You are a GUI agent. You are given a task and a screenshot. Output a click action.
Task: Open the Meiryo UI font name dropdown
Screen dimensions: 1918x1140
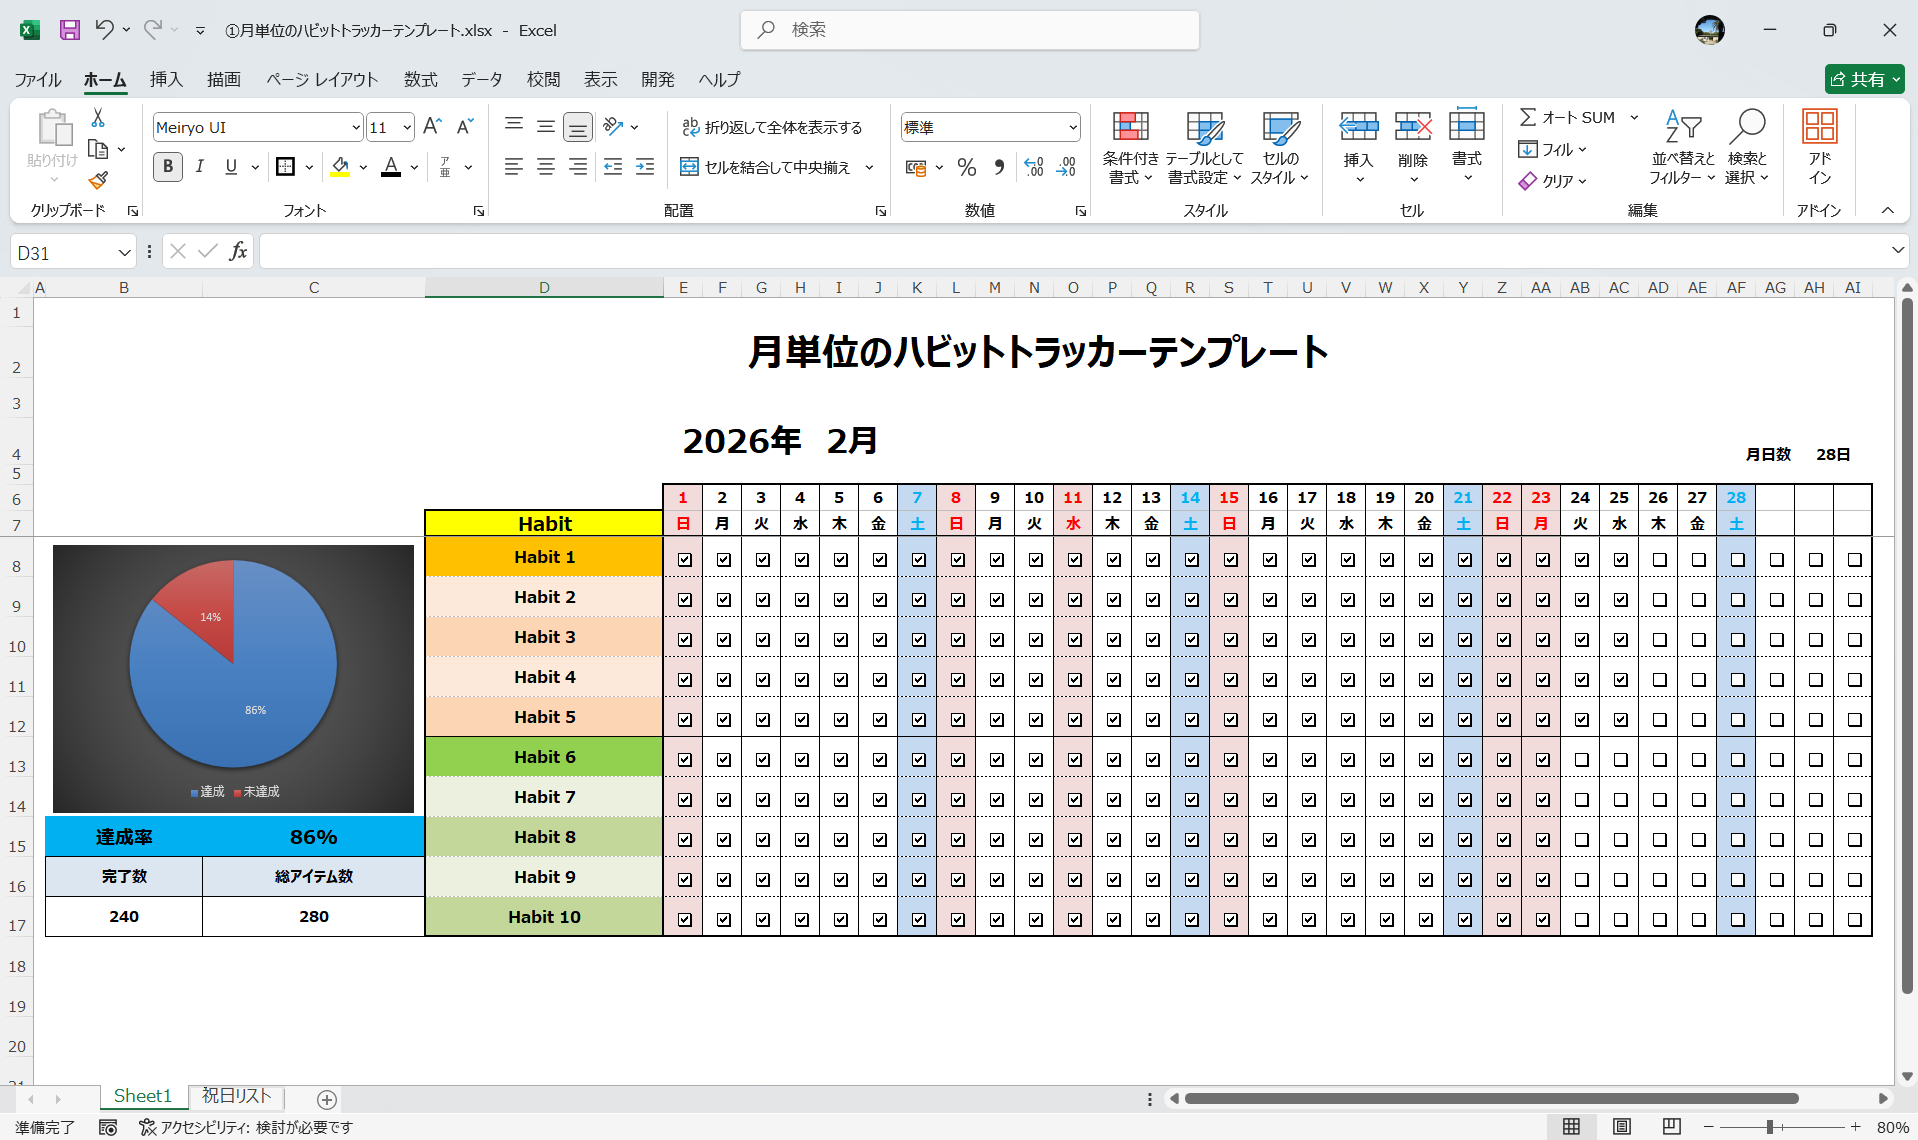coord(355,127)
